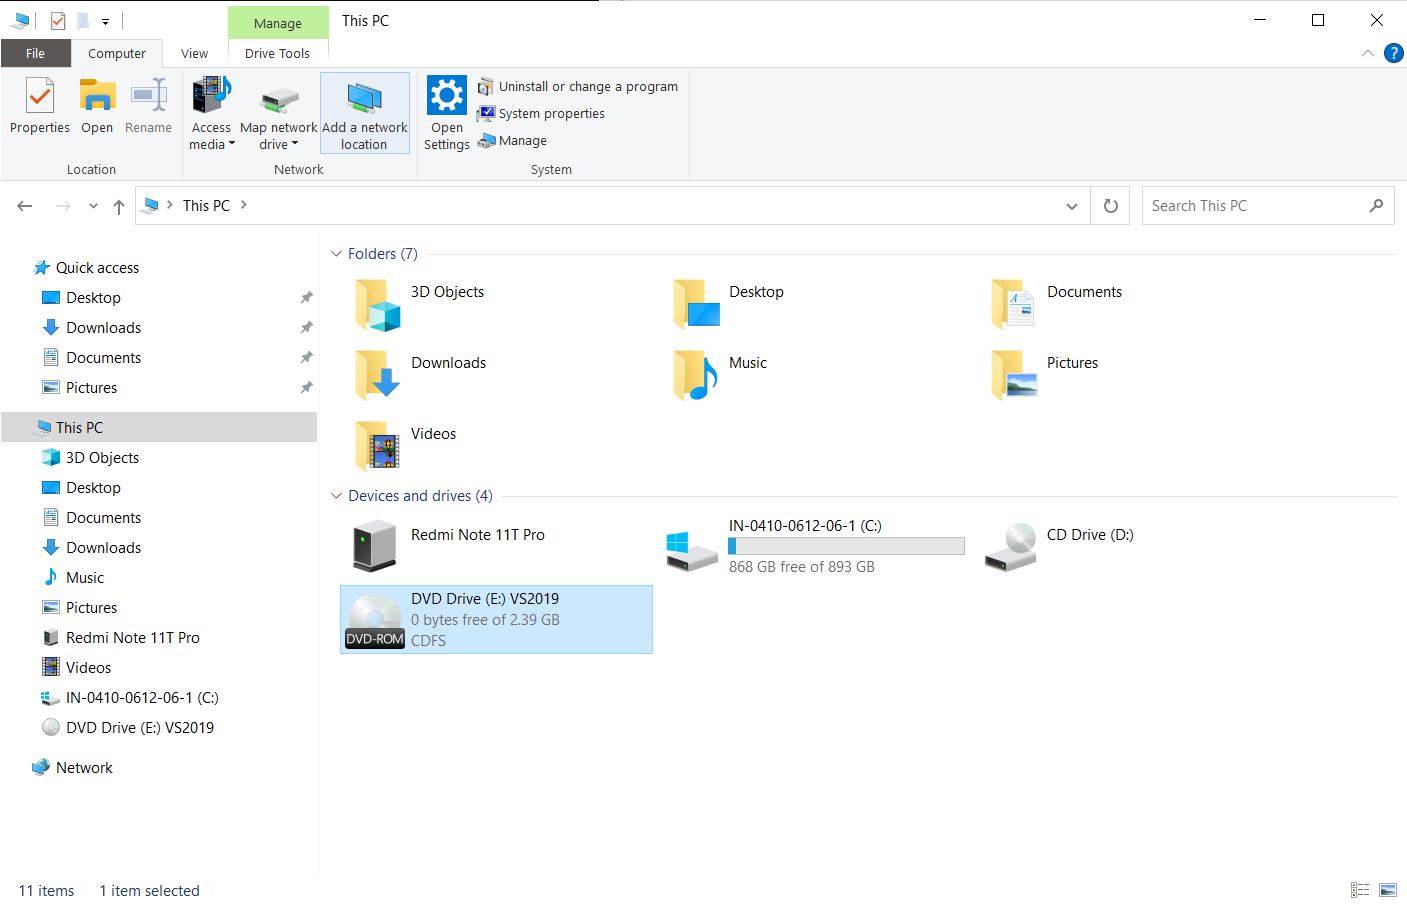Open the address bar history dropdown

pos(1071,206)
